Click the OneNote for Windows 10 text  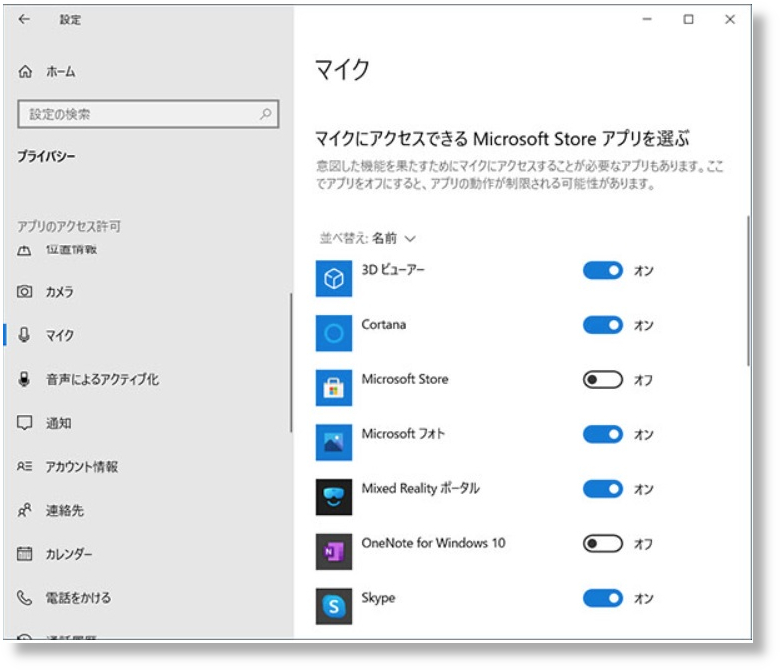coord(433,543)
